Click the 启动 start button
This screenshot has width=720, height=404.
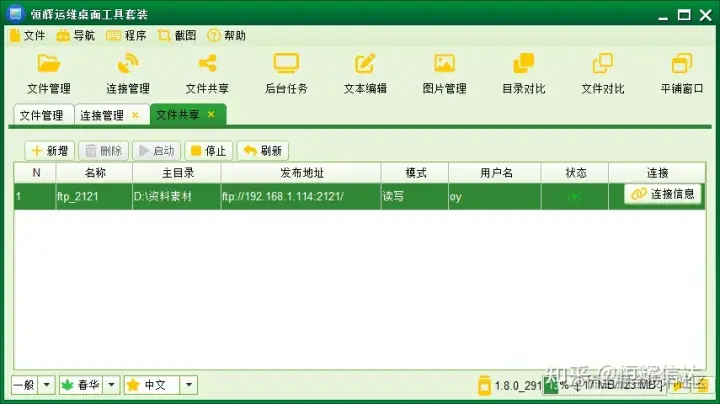tap(157, 151)
